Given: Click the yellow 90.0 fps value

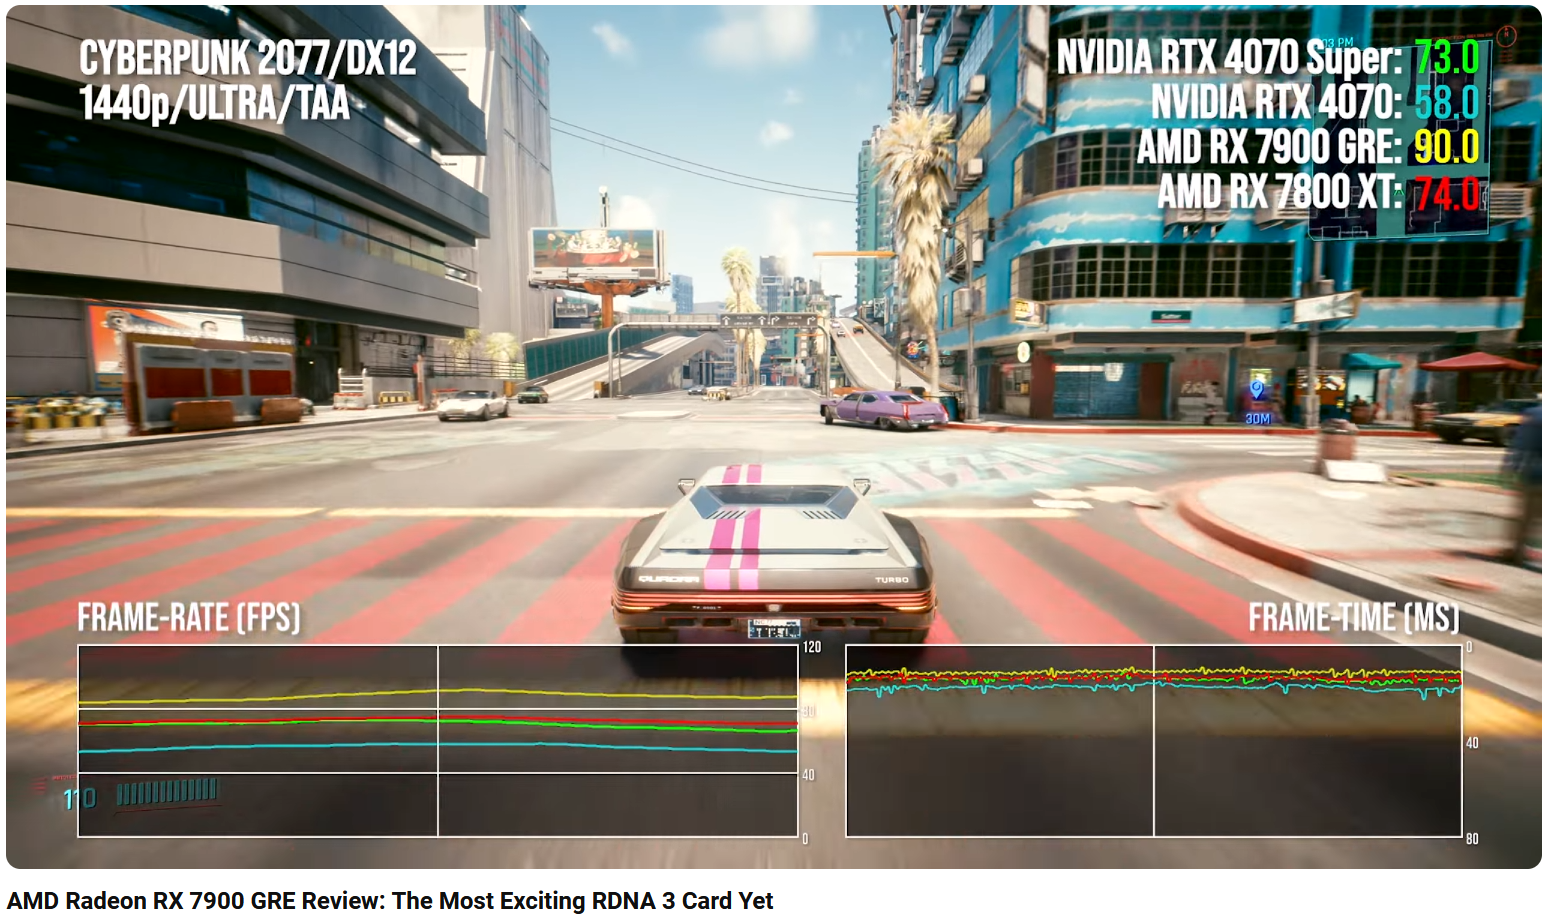Looking at the screenshot, I should (1446, 147).
